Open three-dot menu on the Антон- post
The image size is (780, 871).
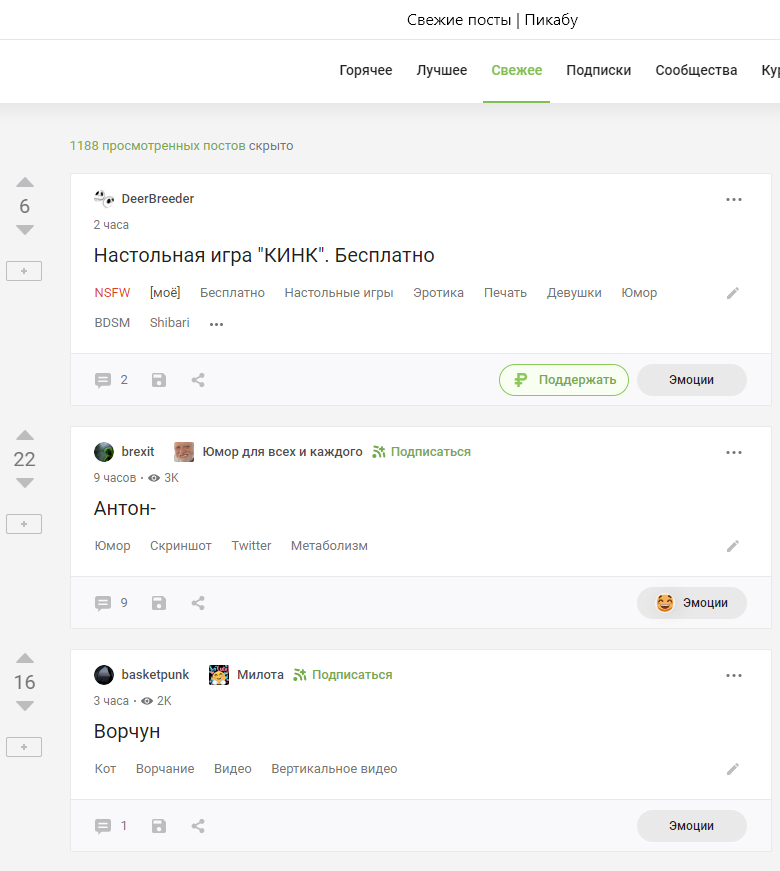(734, 453)
